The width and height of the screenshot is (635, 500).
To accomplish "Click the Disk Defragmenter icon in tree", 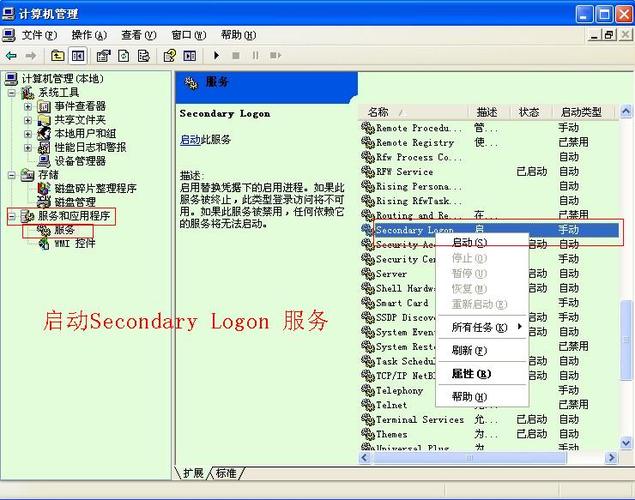I will 44,188.
